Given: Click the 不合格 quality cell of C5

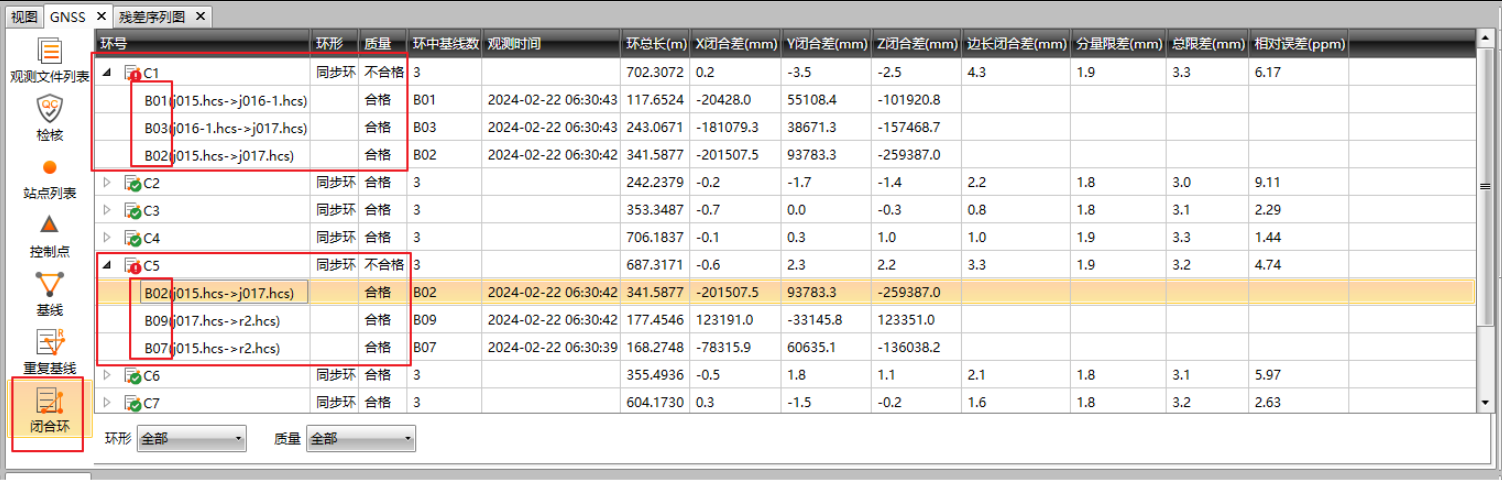Looking at the screenshot, I should click(x=384, y=265).
